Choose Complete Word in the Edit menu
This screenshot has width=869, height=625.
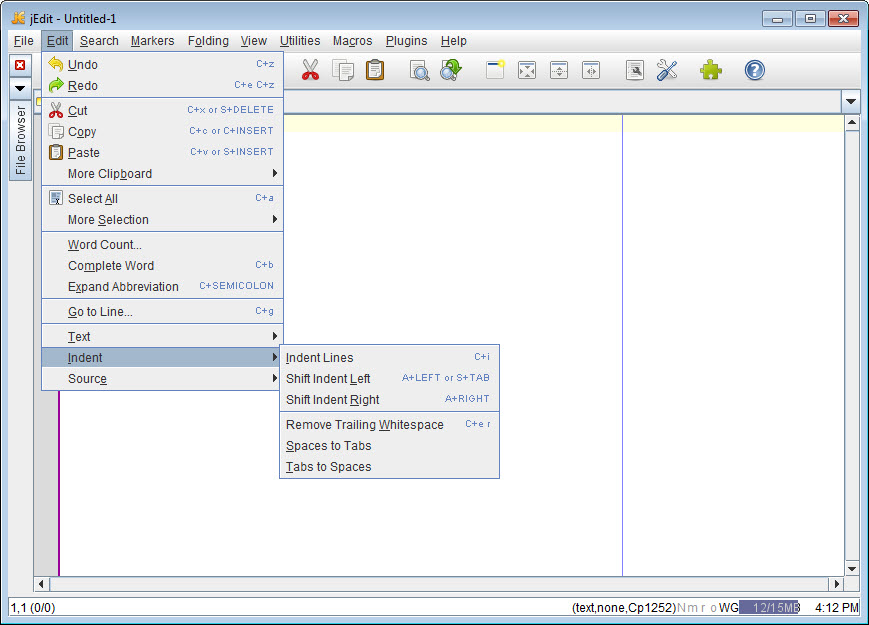pyautogui.click(x=162, y=266)
